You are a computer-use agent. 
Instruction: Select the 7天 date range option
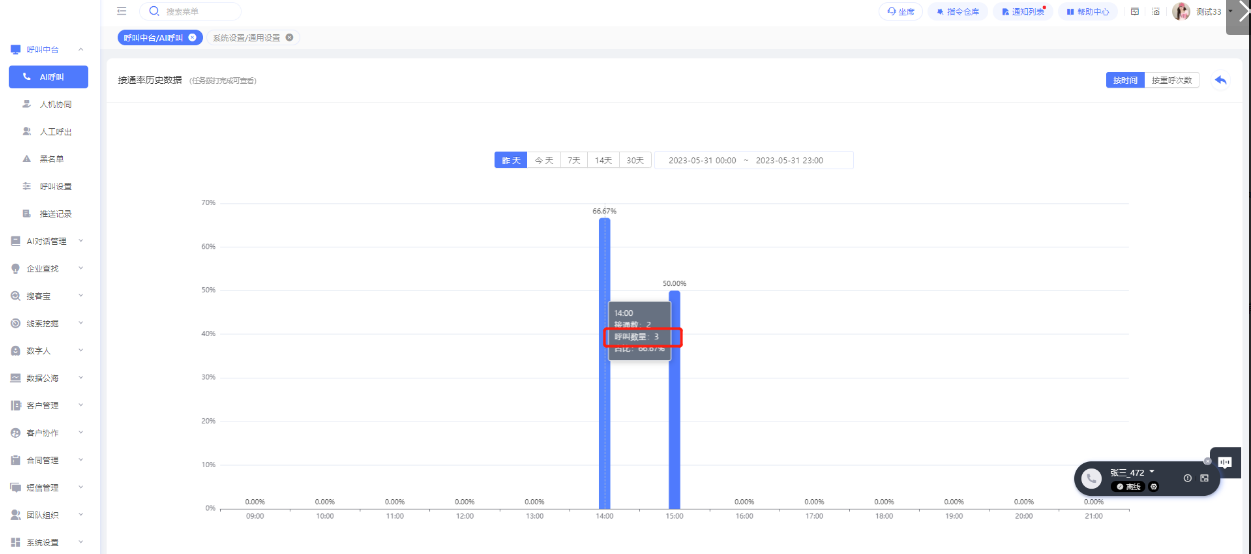pyautogui.click(x=573, y=160)
